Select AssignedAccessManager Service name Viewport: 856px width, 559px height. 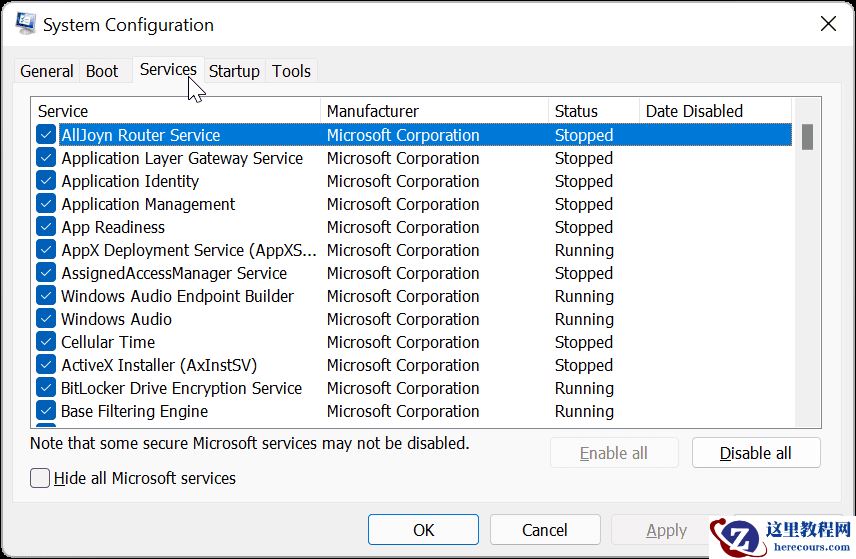(174, 272)
